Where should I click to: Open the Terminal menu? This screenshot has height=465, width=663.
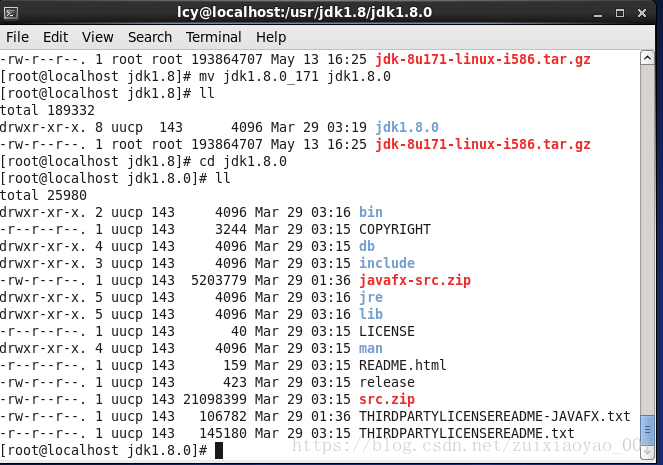214,37
